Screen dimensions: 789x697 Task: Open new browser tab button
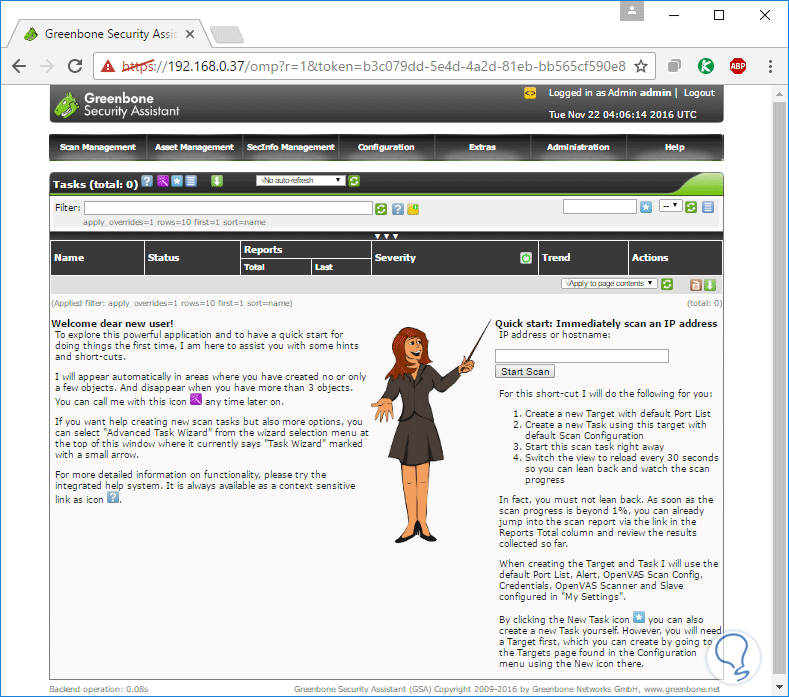click(227, 35)
